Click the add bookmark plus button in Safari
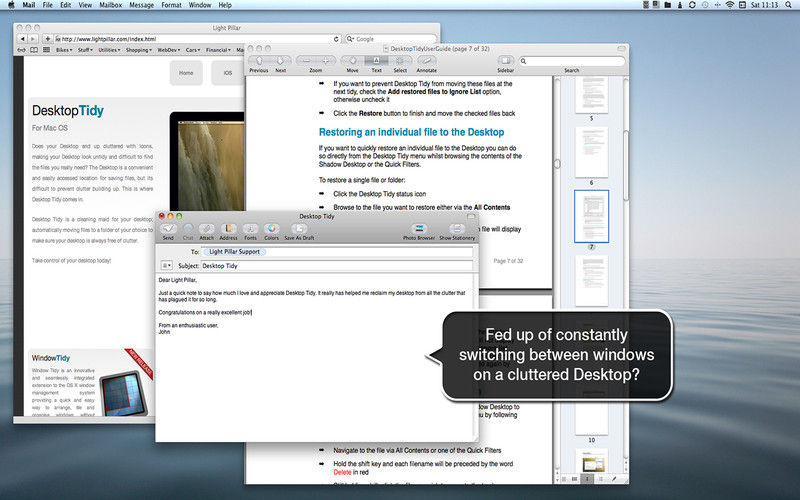800x500 pixels. (47, 39)
